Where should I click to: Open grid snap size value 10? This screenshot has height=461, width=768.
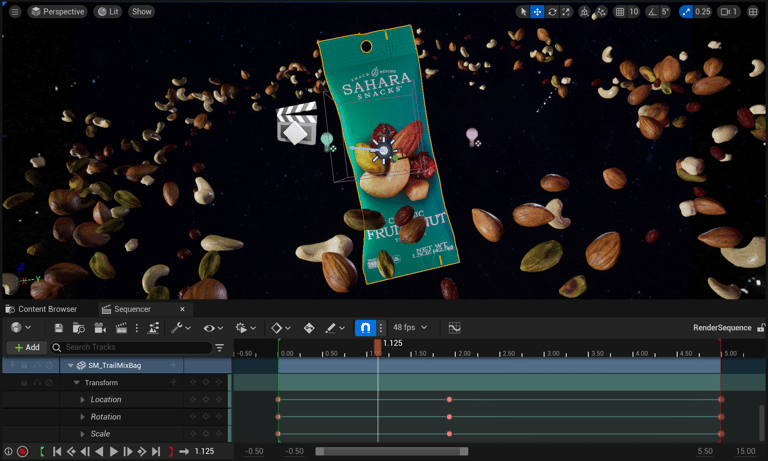[634, 12]
